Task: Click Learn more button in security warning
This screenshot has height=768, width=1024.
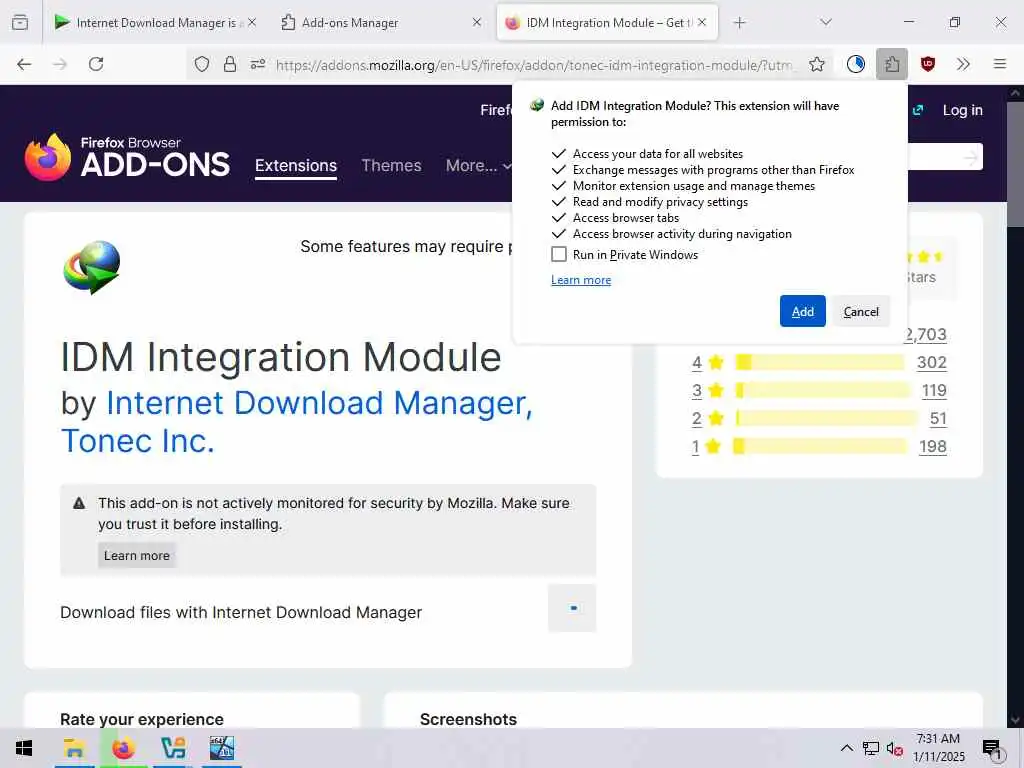Action: click(136, 556)
